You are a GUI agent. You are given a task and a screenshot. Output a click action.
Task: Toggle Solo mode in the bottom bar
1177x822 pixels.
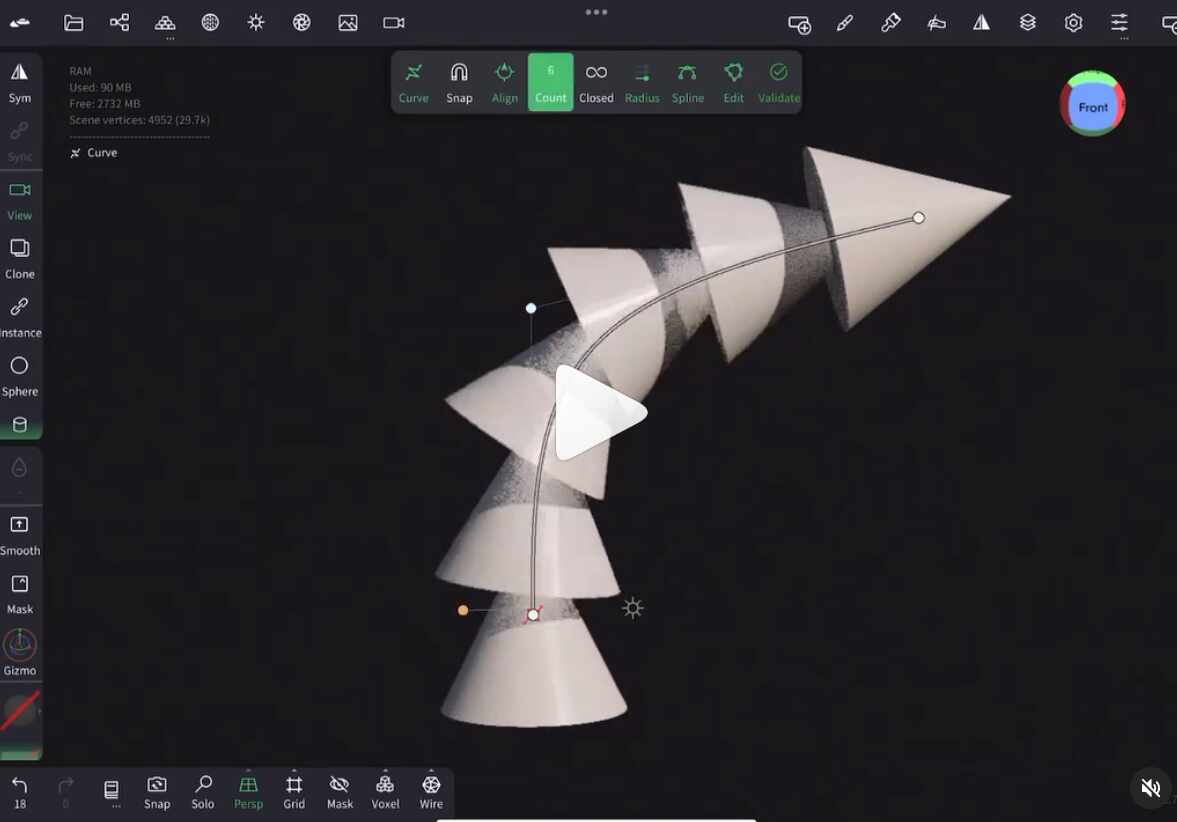coord(203,790)
